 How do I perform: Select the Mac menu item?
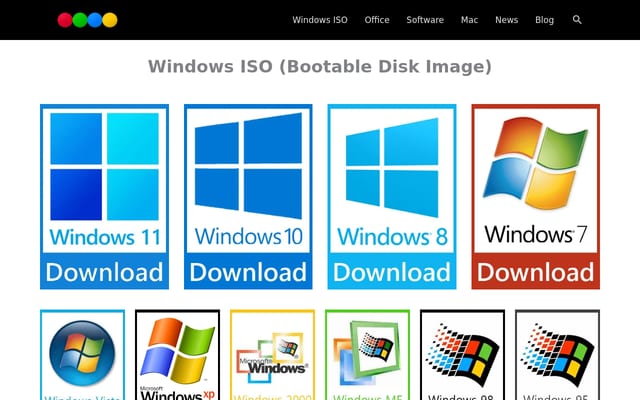pyautogui.click(x=469, y=20)
